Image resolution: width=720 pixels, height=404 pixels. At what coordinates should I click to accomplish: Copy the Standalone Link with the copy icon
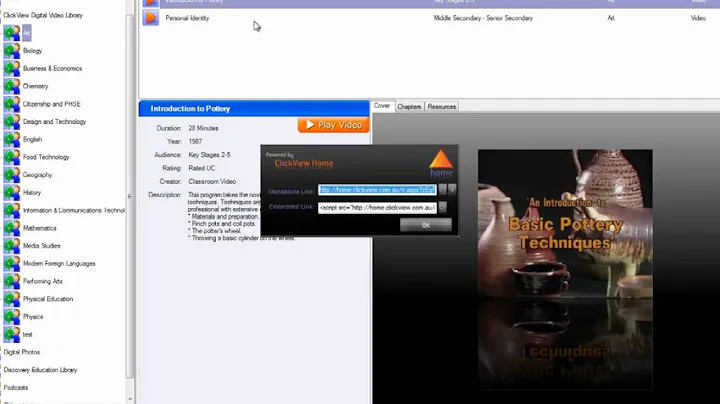tap(443, 189)
